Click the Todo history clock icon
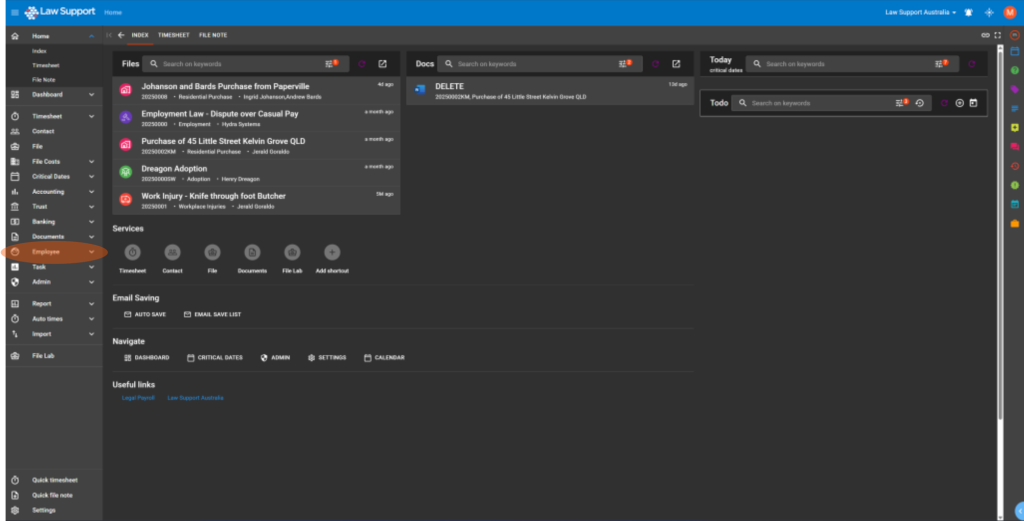Image resolution: width=1024 pixels, height=521 pixels. [x=919, y=103]
